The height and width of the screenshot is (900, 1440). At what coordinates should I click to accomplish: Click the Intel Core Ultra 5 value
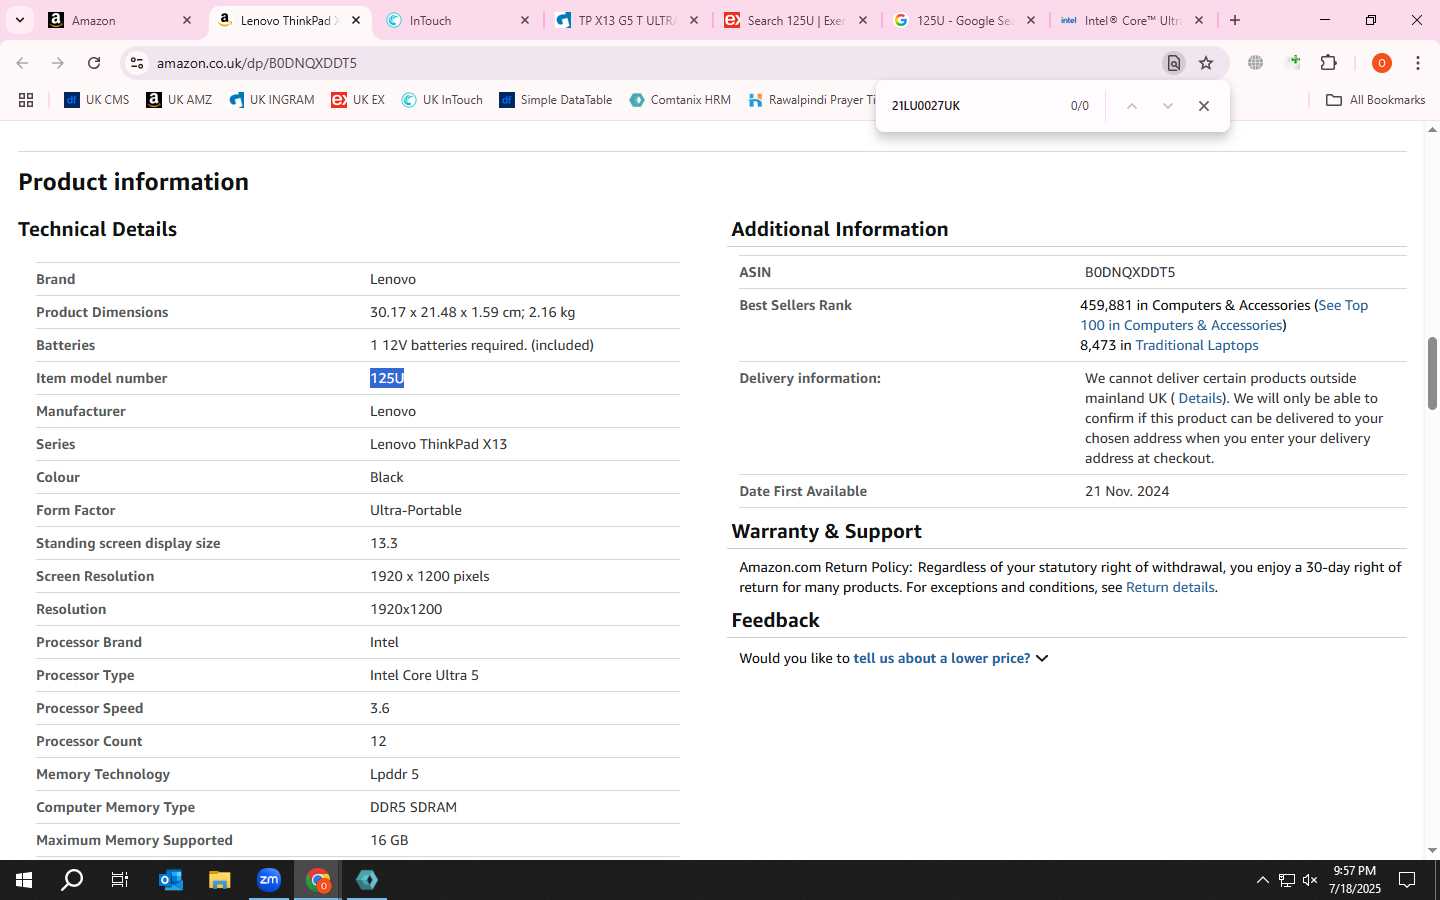coord(424,675)
